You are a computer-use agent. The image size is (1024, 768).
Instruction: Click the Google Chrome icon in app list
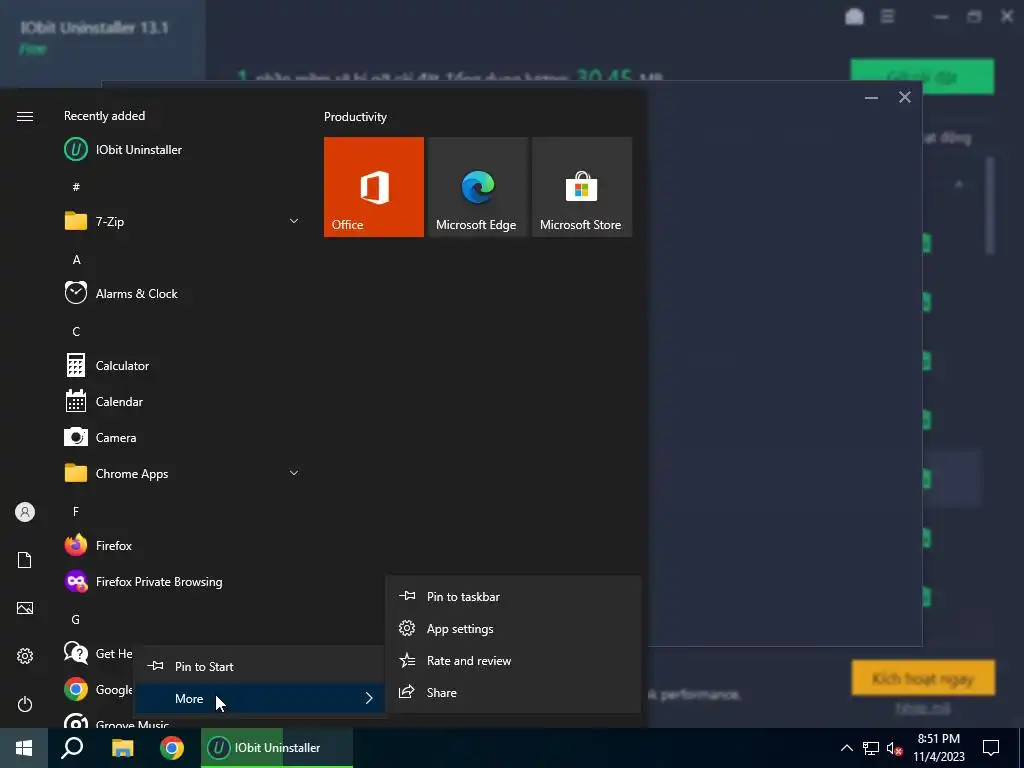pyautogui.click(x=76, y=689)
